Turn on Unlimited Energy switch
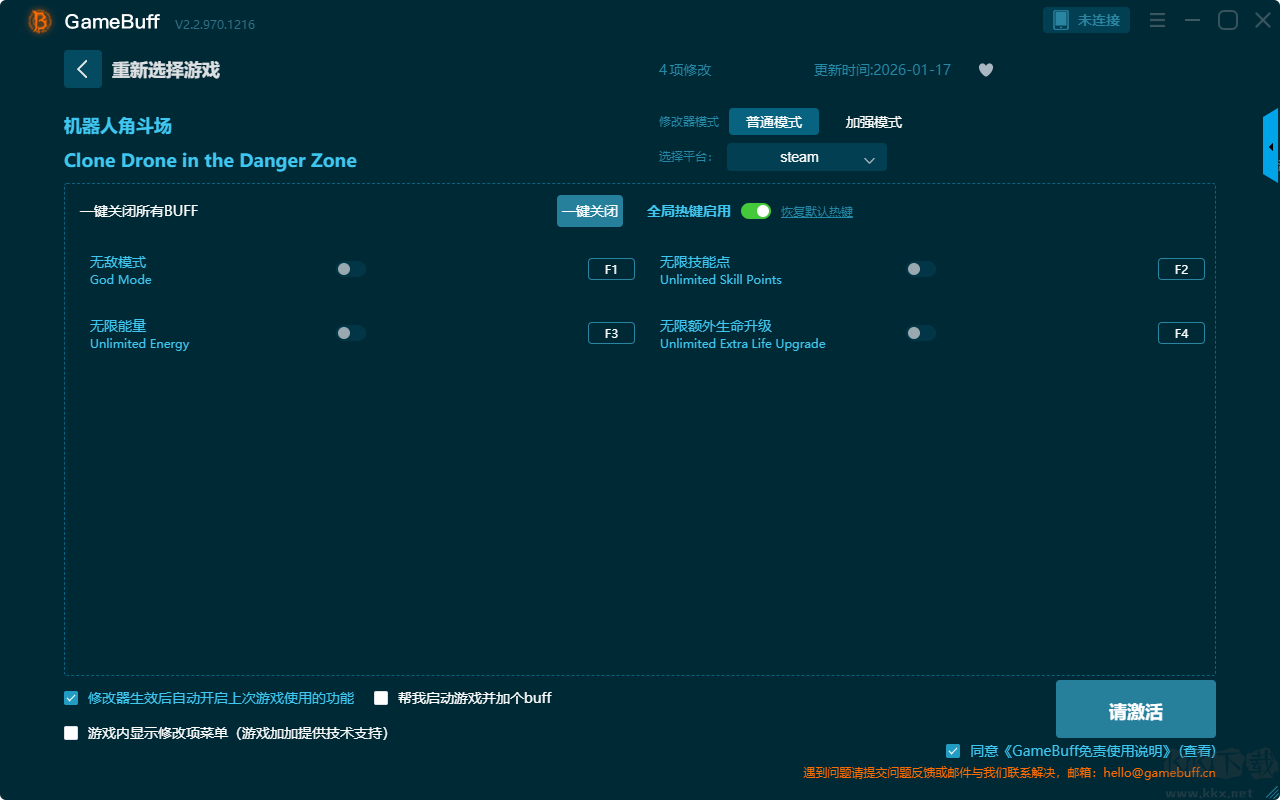This screenshot has height=800, width=1280. [351, 333]
